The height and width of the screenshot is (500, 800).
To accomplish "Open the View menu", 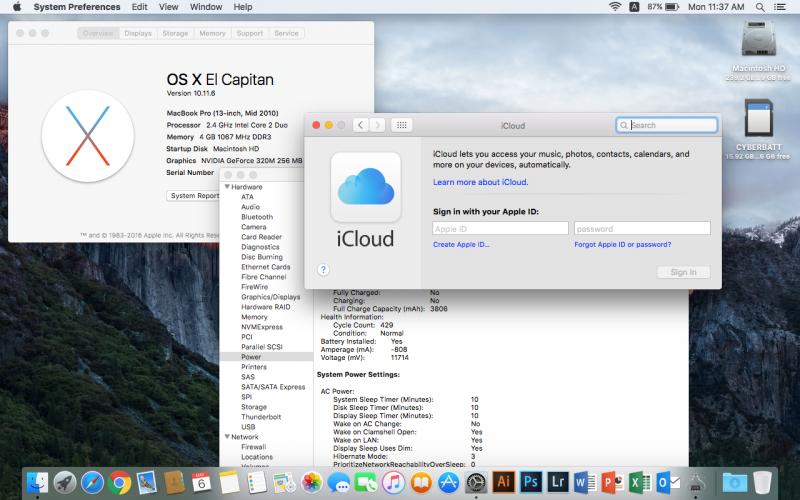I will click(169, 7).
